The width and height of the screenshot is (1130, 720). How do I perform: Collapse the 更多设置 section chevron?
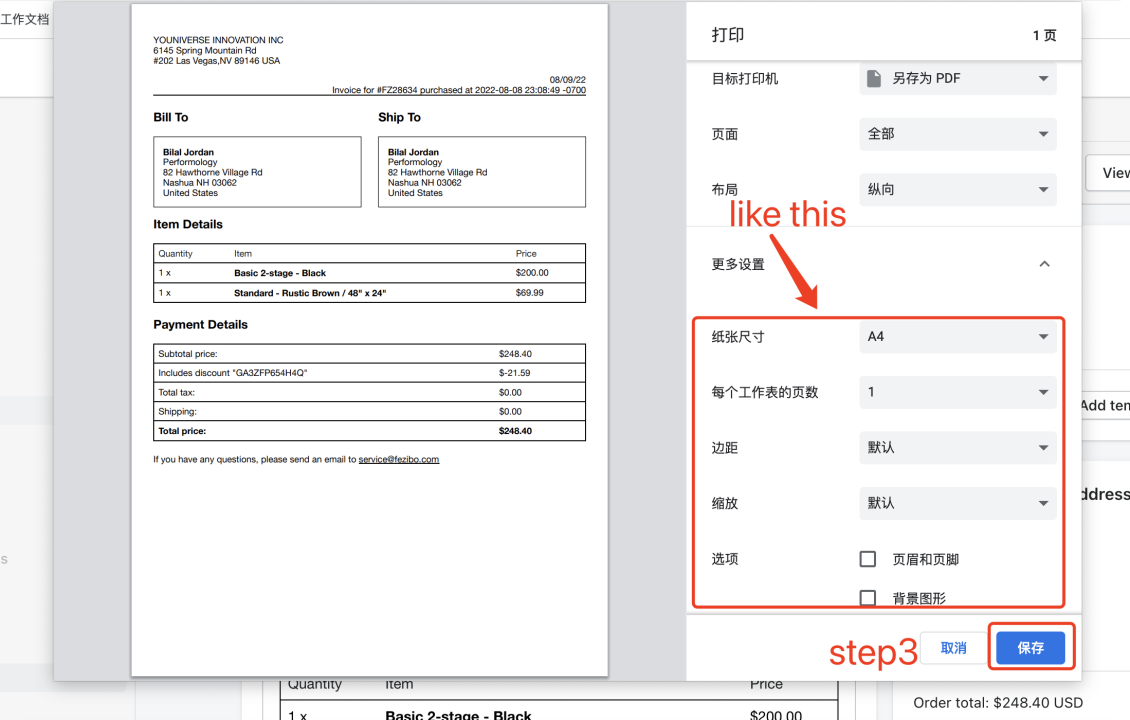tap(1044, 264)
